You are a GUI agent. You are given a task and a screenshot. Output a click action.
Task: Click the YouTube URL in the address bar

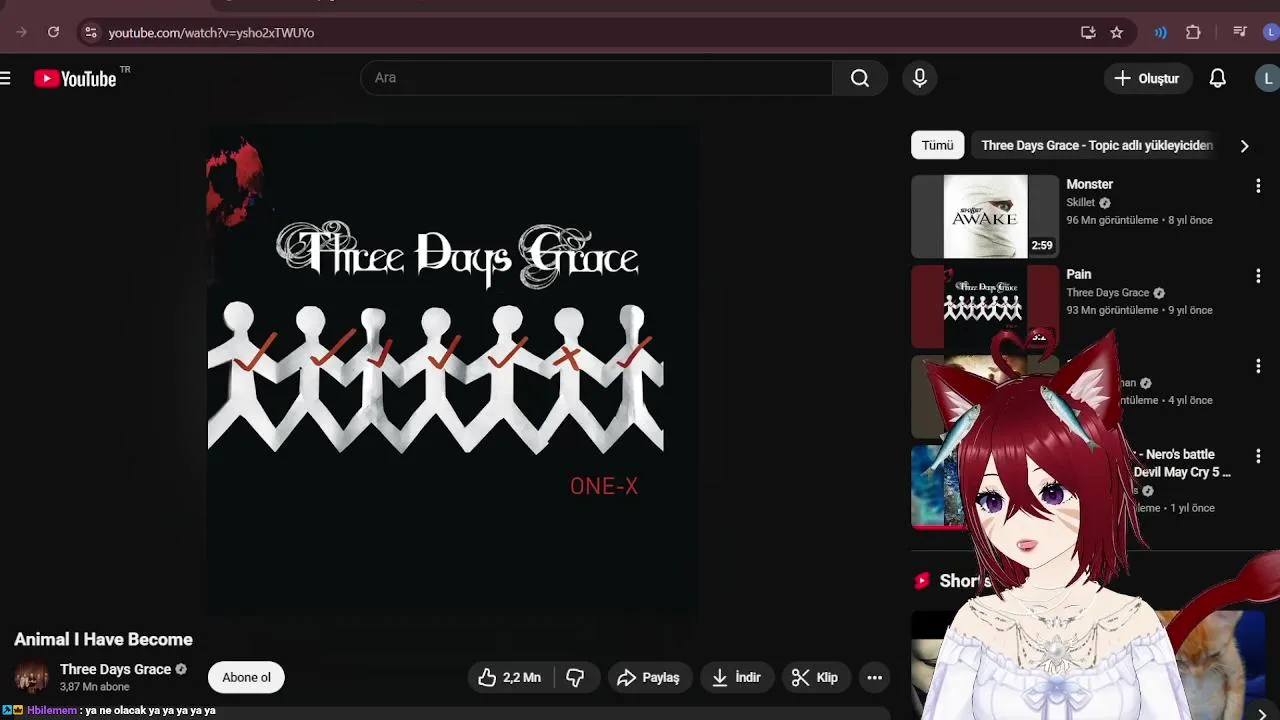(x=211, y=33)
